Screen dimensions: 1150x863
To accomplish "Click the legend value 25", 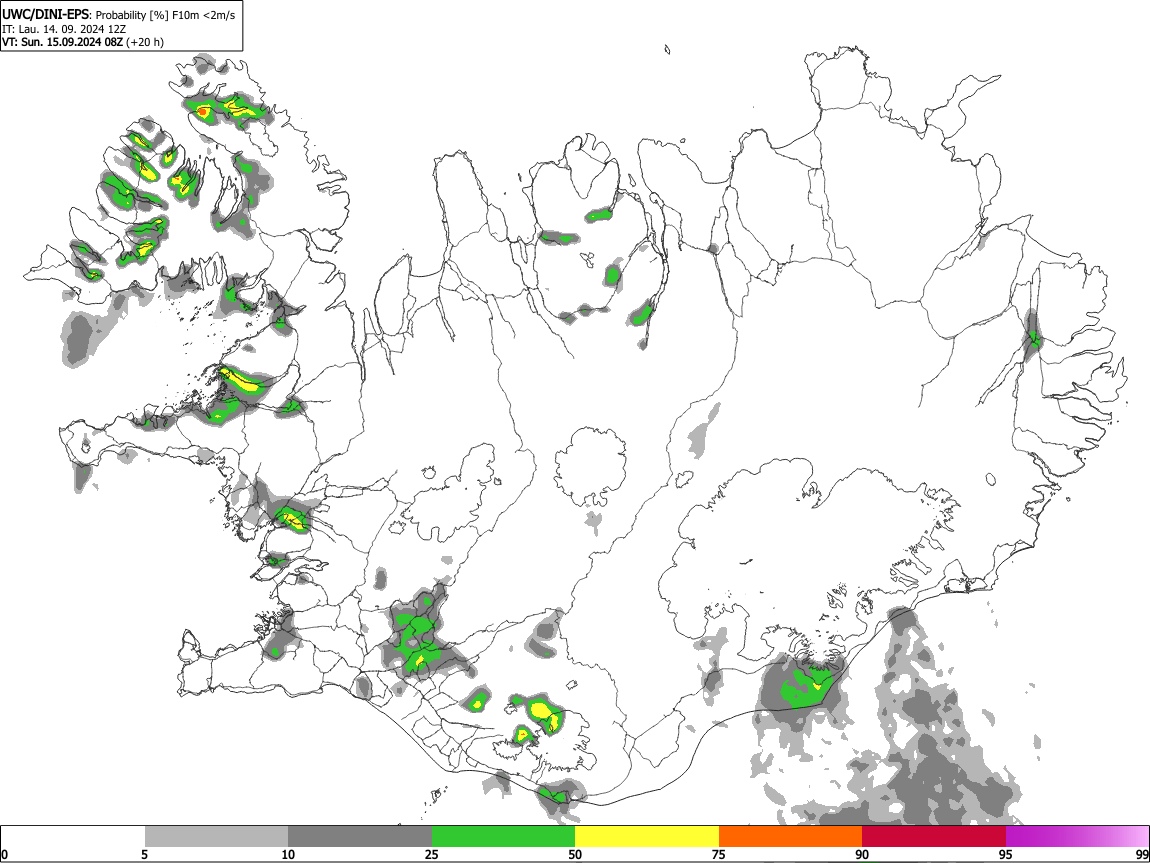I will [431, 855].
